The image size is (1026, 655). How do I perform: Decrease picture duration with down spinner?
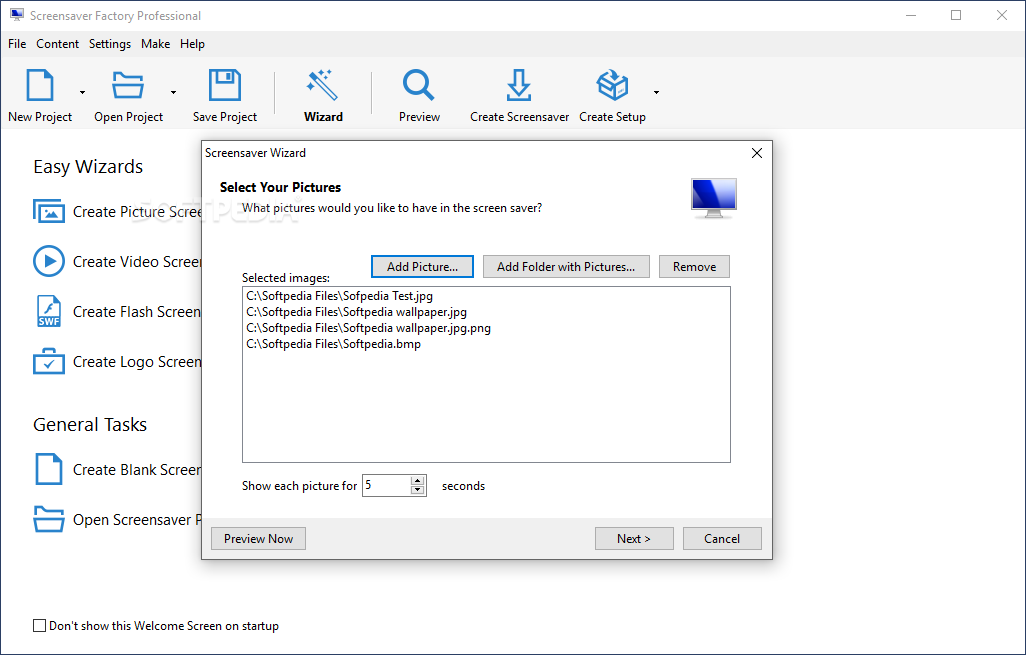click(x=417, y=490)
